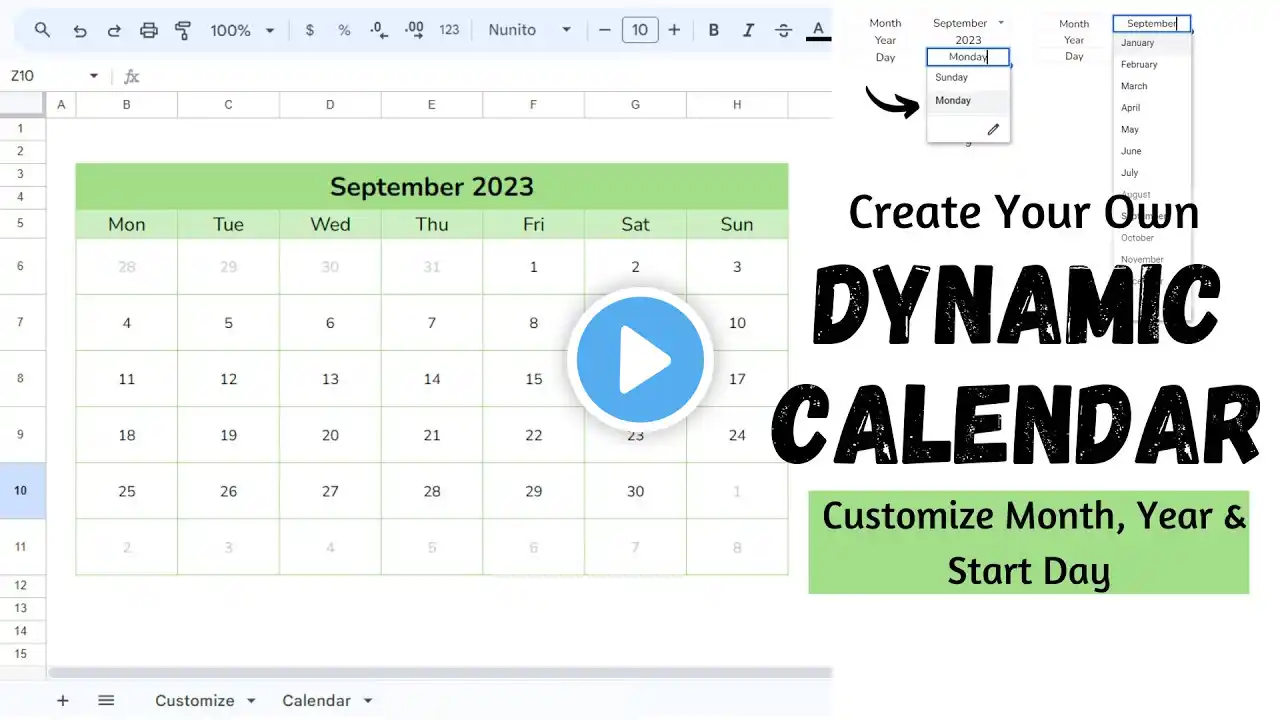Select March from the month list
1280x720 pixels.
tap(1152, 86)
